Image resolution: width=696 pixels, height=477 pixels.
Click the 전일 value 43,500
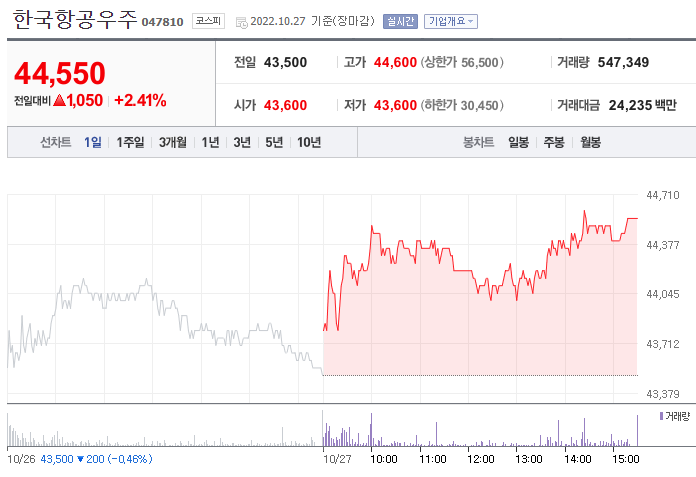(285, 63)
